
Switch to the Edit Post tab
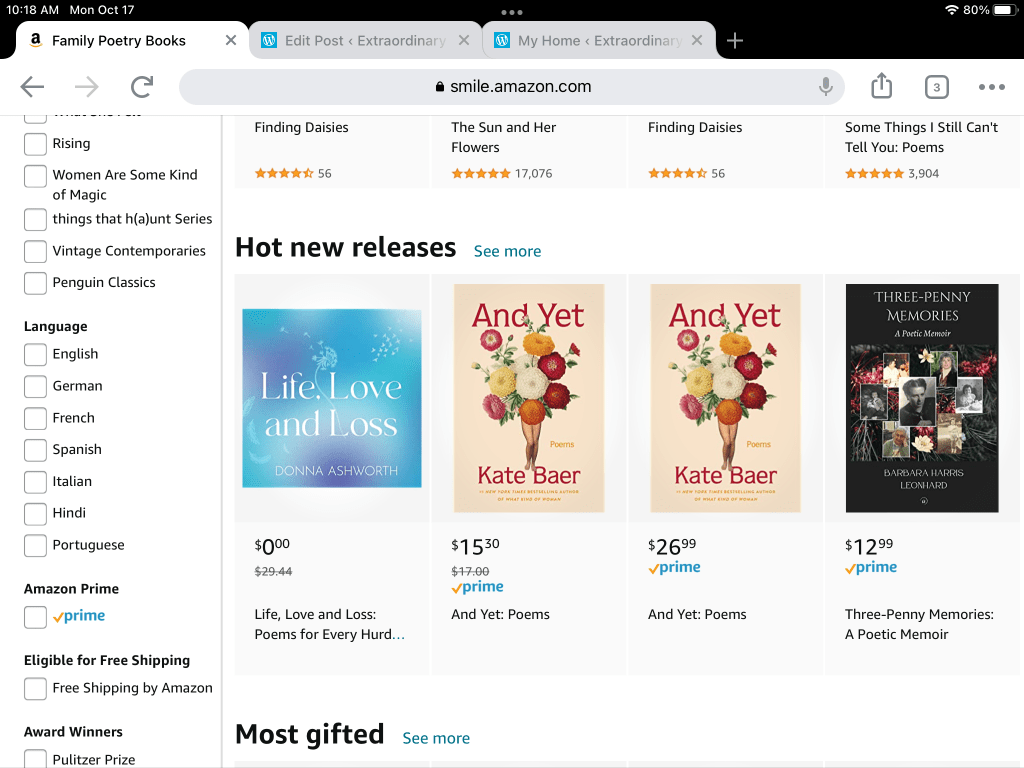(x=364, y=41)
